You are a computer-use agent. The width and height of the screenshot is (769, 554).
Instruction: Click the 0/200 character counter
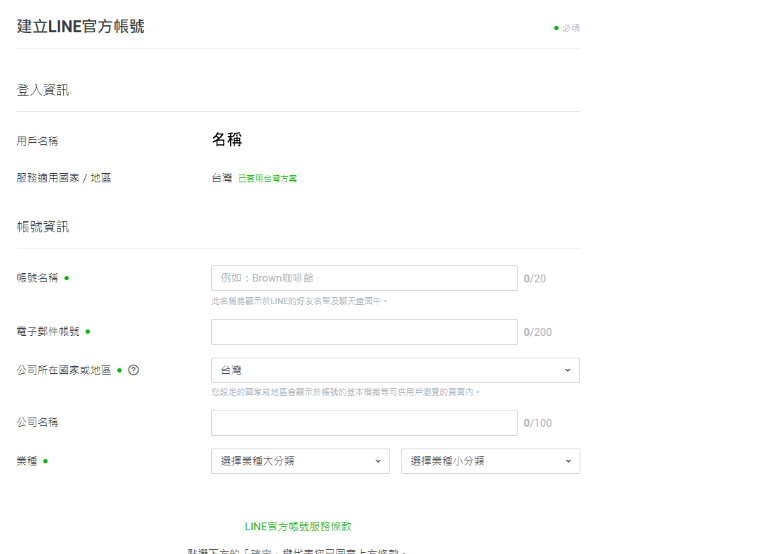pos(538,332)
